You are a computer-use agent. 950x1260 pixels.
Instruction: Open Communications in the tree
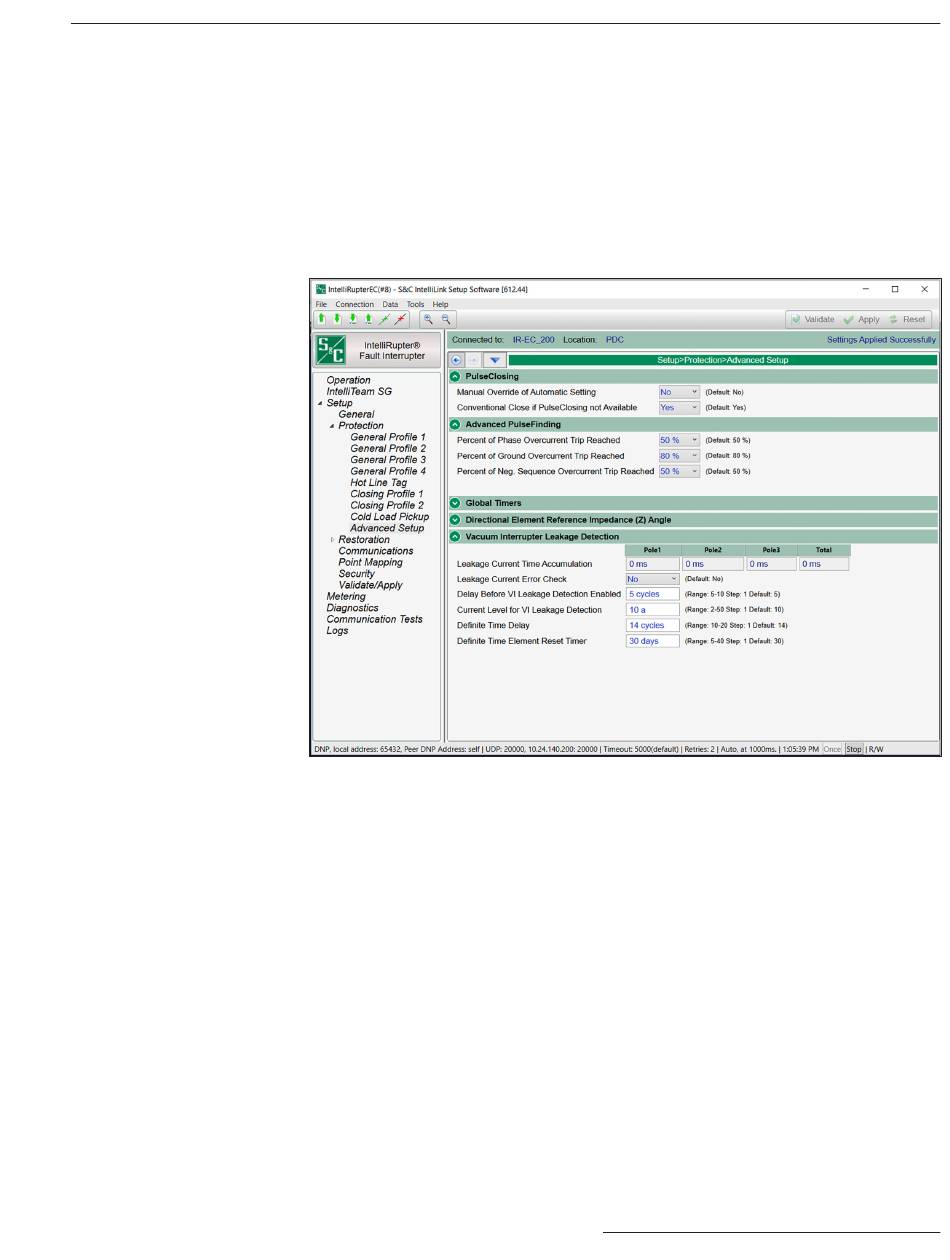pyautogui.click(x=375, y=551)
